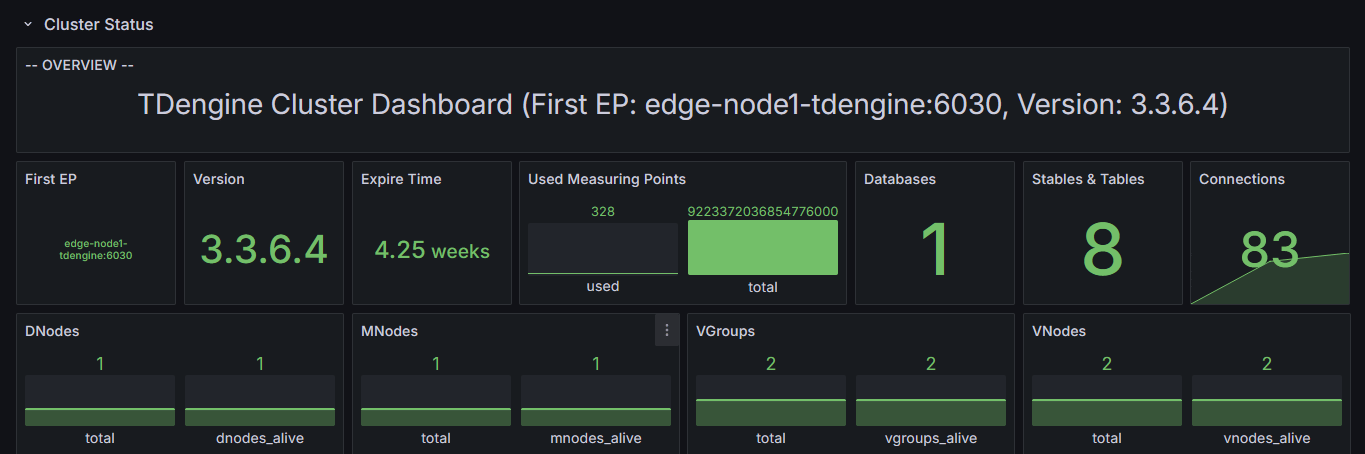Click the dnodes_alive bar gauge
The width and height of the screenshot is (1365, 454).
click(260, 401)
